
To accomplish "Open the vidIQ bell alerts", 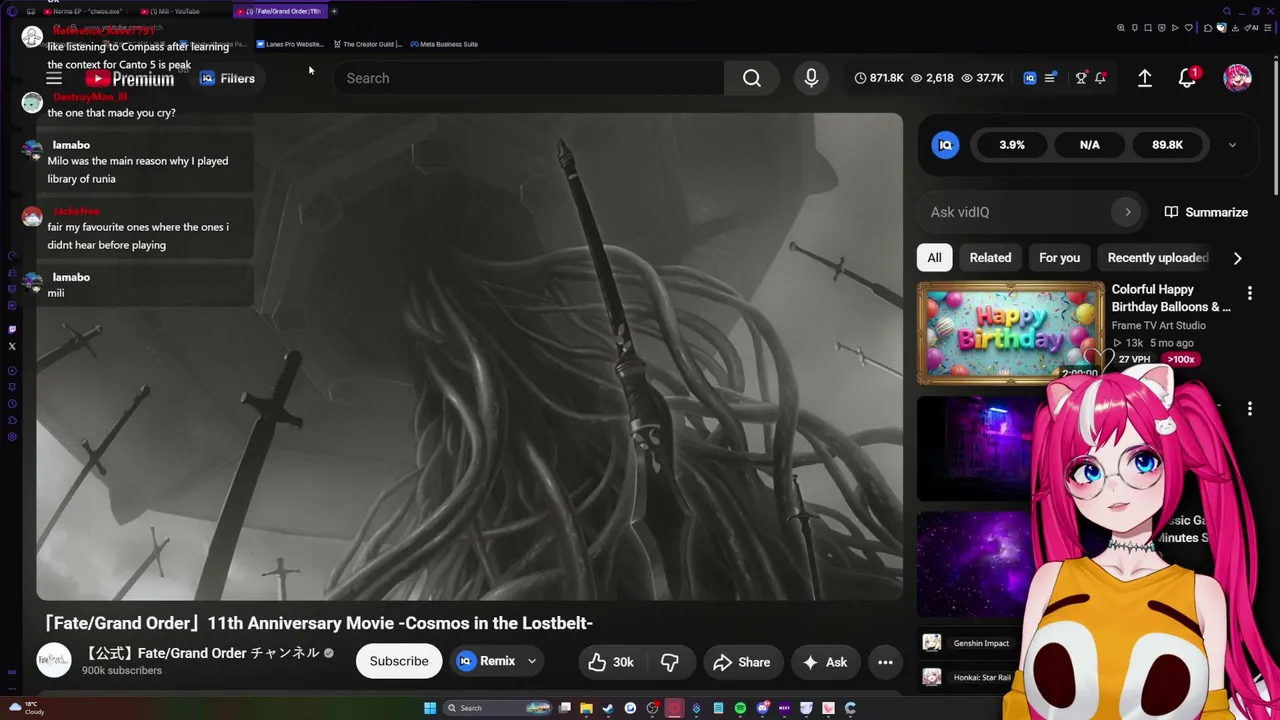I will click(1100, 78).
